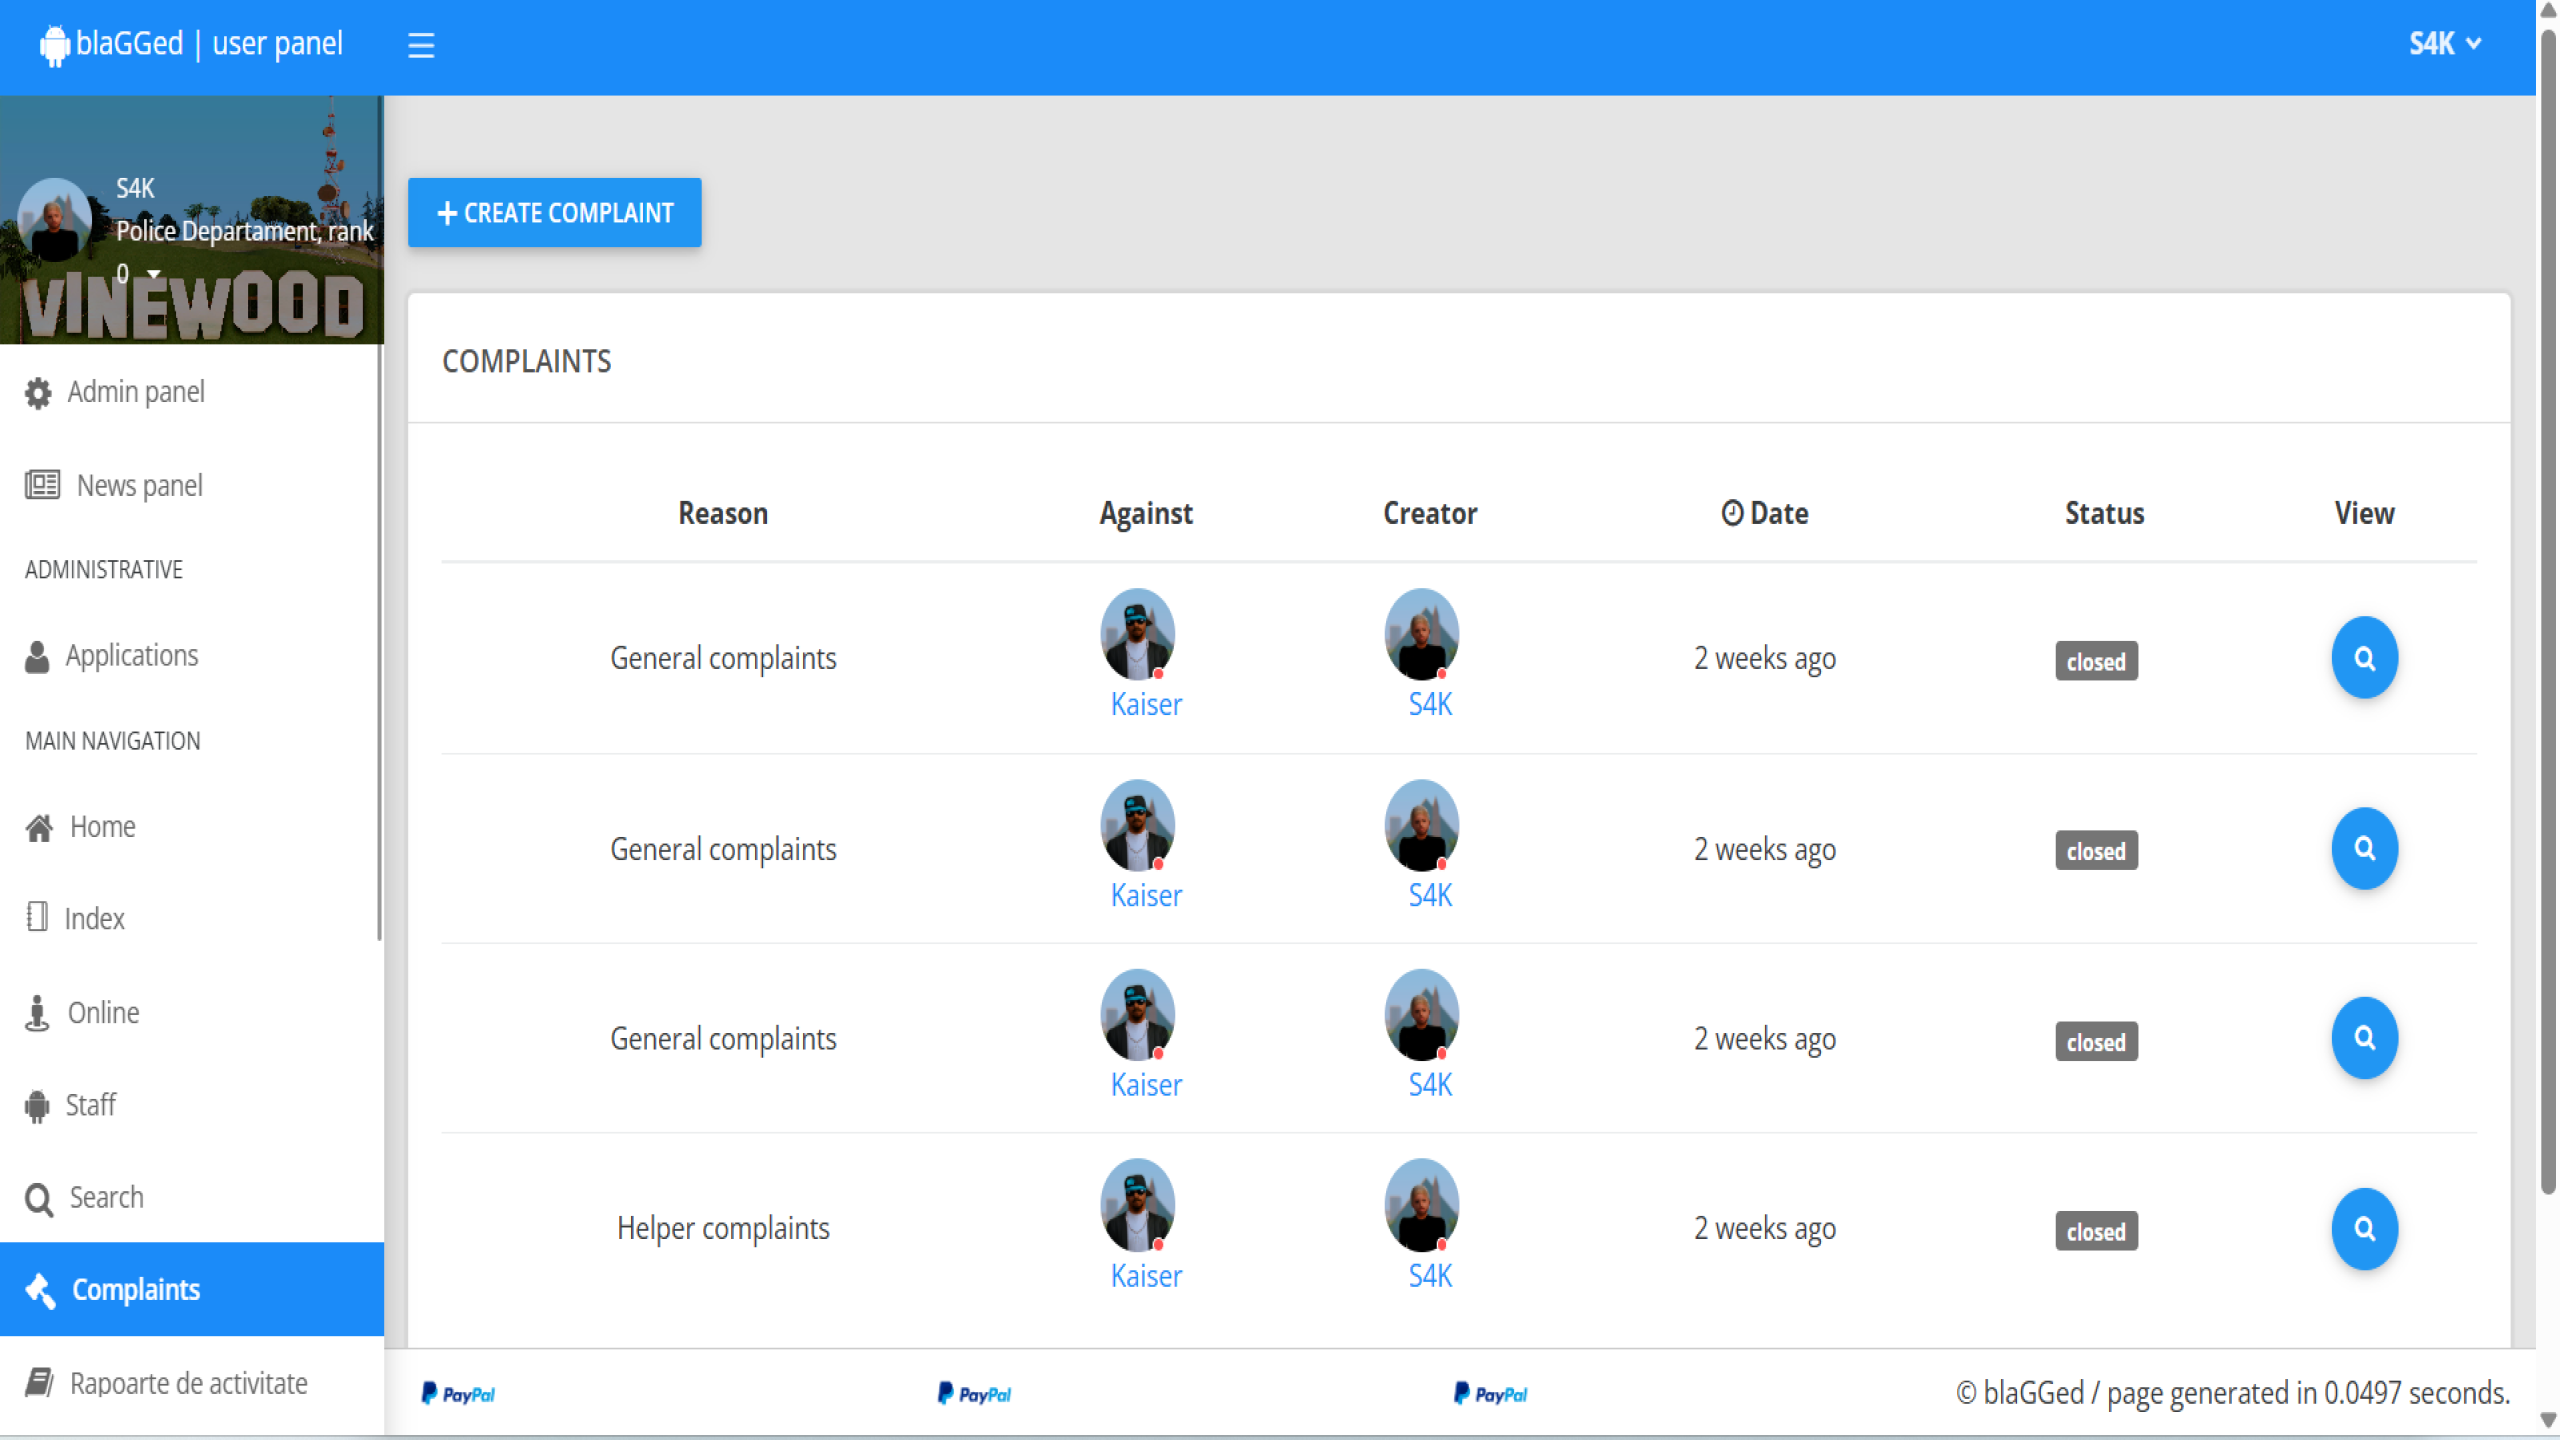View the first General complaints entry
Image resolution: width=2560 pixels, height=1440 pixels.
coord(2363,658)
